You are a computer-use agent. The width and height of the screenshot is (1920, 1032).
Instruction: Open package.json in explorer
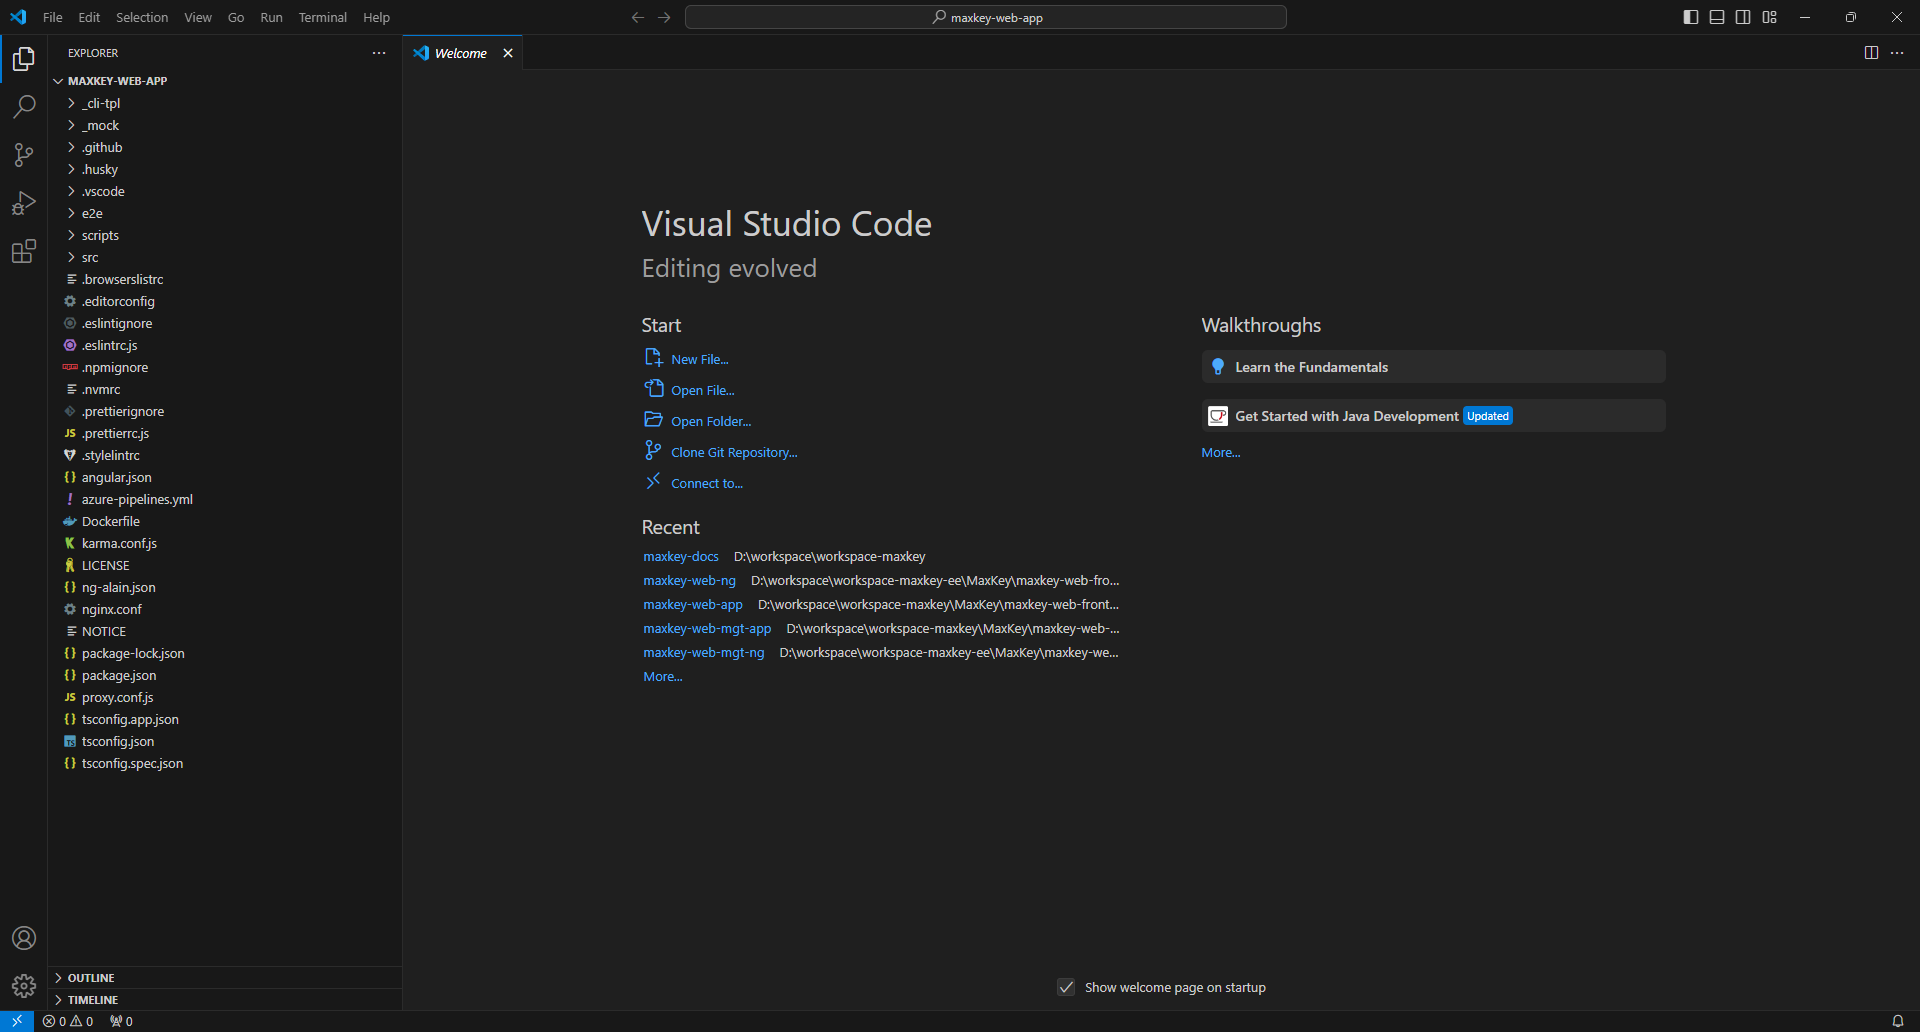(x=225, y=675)
